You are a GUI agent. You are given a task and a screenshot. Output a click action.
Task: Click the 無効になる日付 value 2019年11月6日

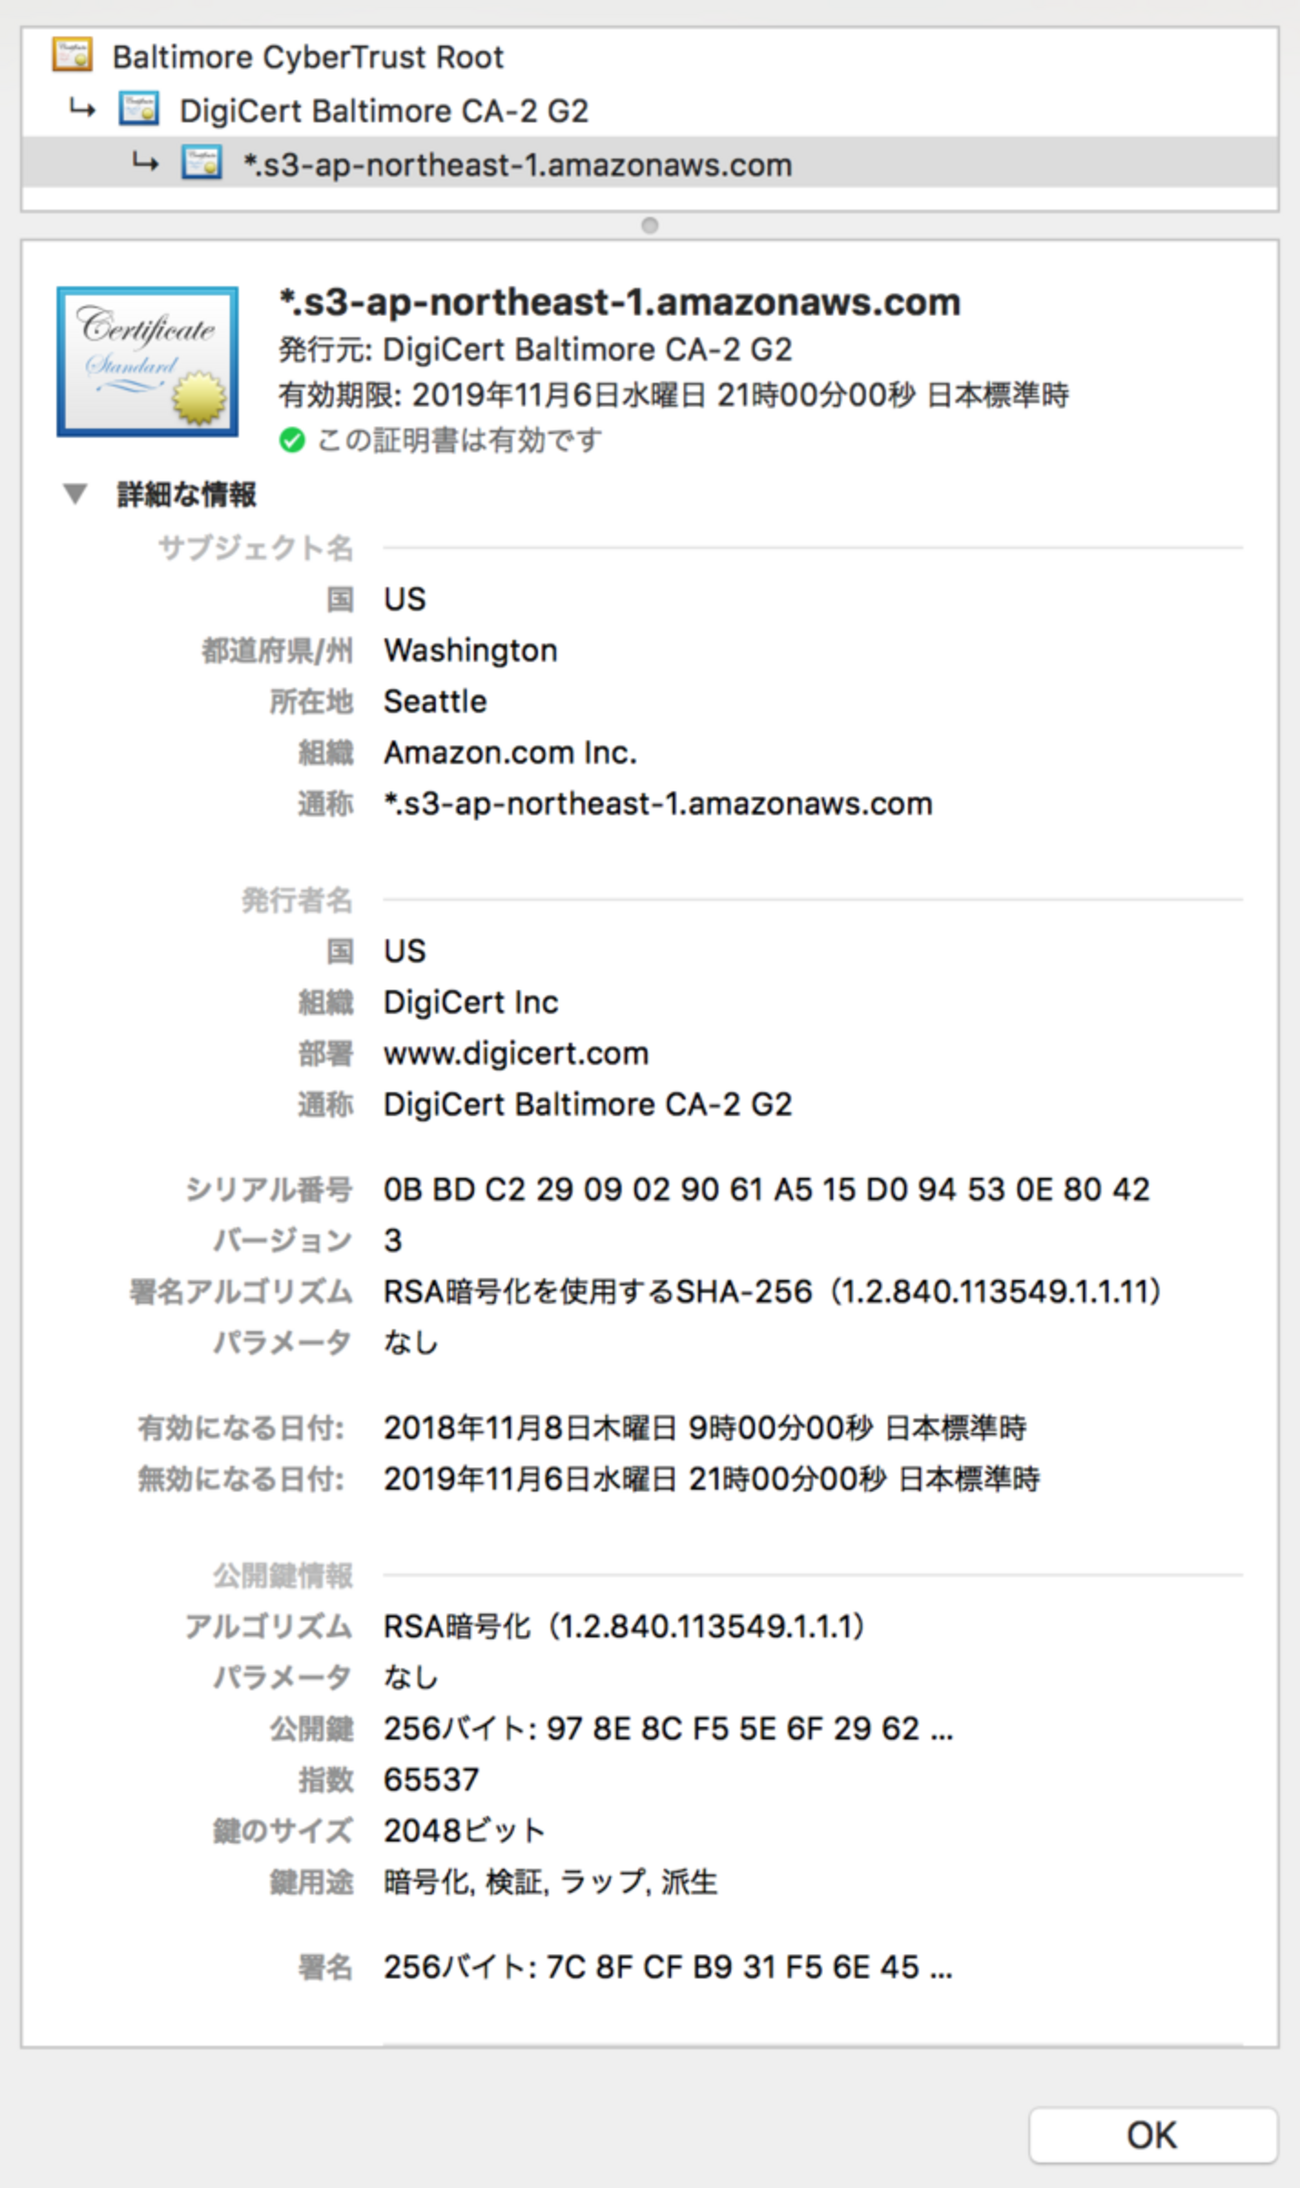point(712,1478)
